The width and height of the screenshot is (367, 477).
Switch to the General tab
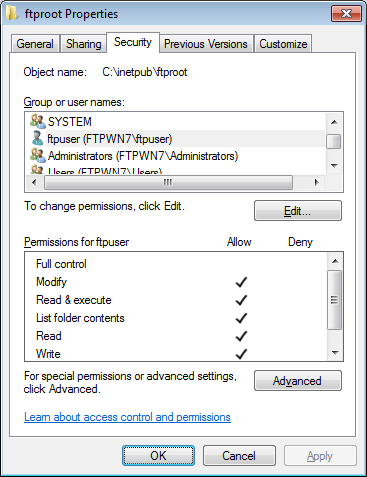click(x=35, y=44)
